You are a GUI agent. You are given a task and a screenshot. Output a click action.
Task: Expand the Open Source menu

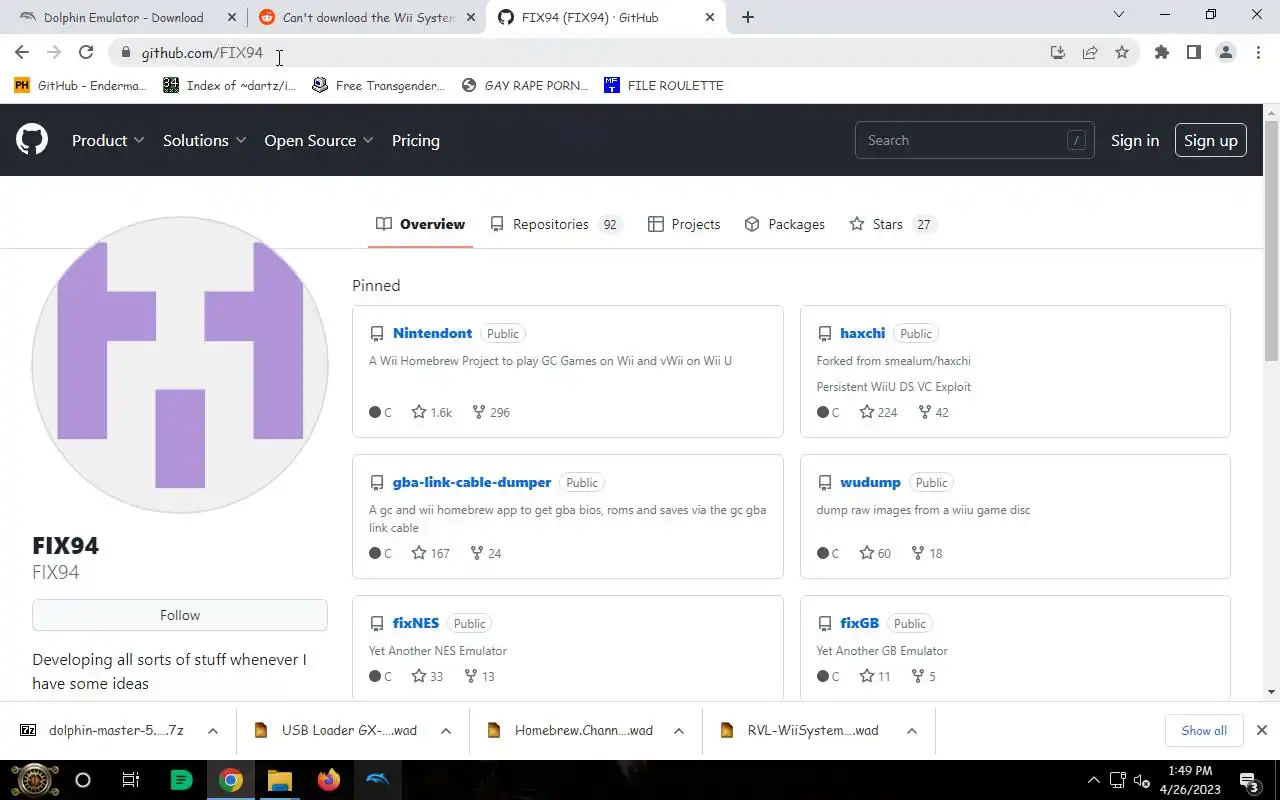coord(319,140)
